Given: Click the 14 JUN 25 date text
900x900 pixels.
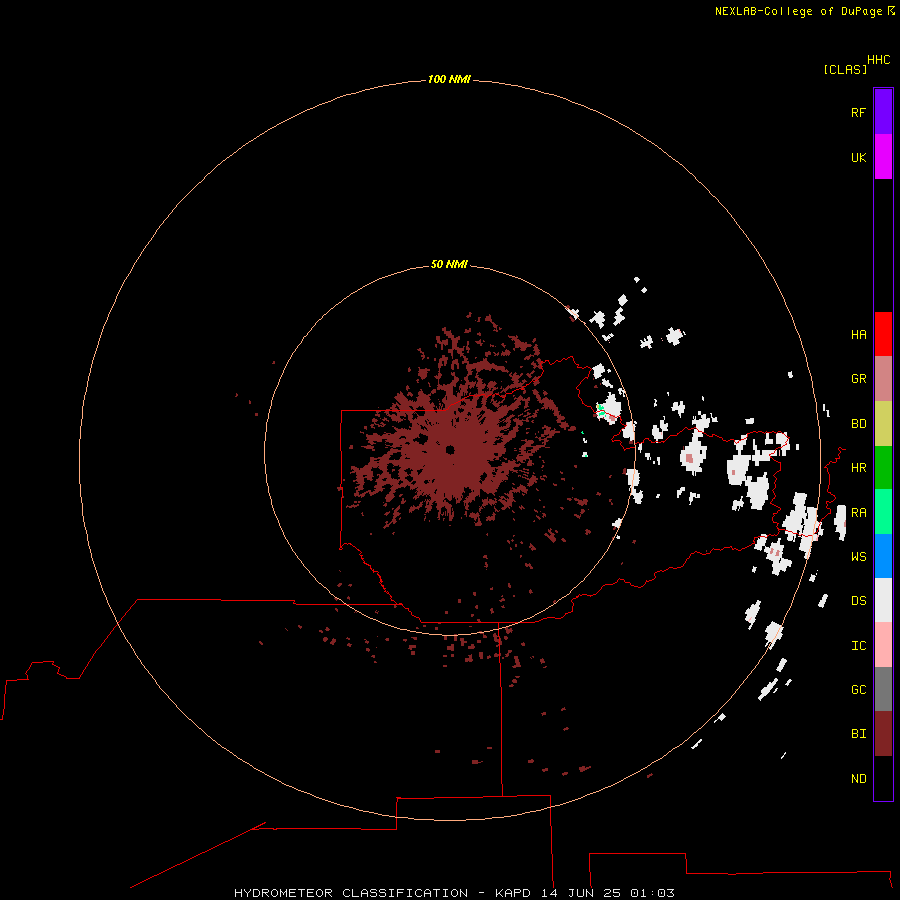Looking at the screenshot, I should pyautogui.click(x=581, y=893).
